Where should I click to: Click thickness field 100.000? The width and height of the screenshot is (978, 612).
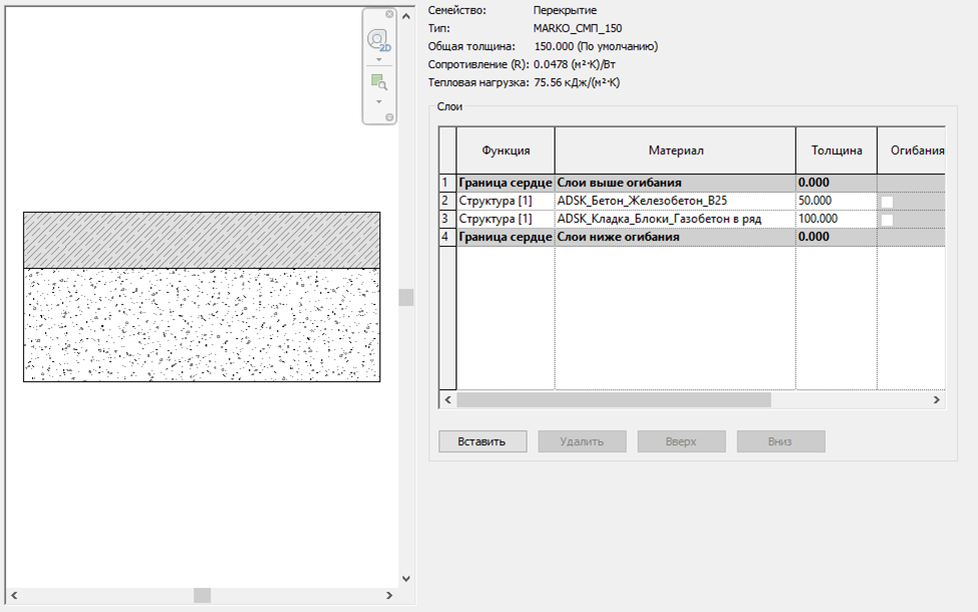(x=836, y=219)
